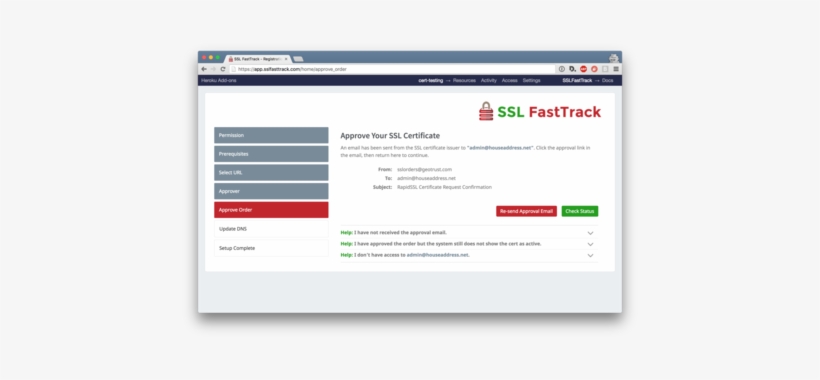
Task: Open Chrome hamburger menu
Action: pos(616,69)
